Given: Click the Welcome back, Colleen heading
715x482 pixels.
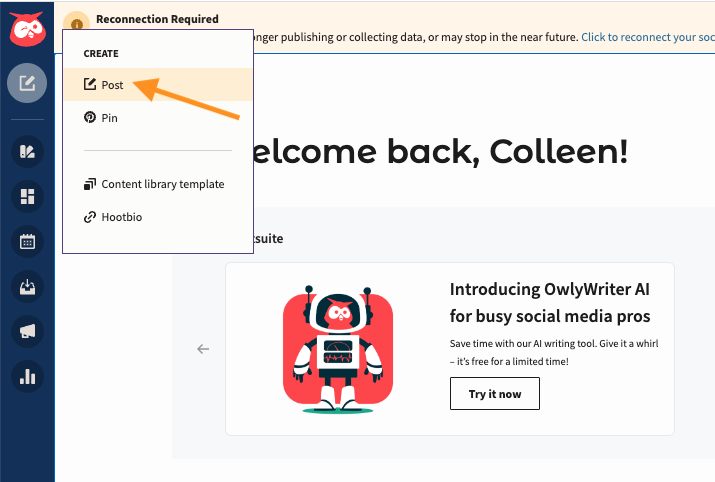Looking at the screenshot, I should point(440,152).
